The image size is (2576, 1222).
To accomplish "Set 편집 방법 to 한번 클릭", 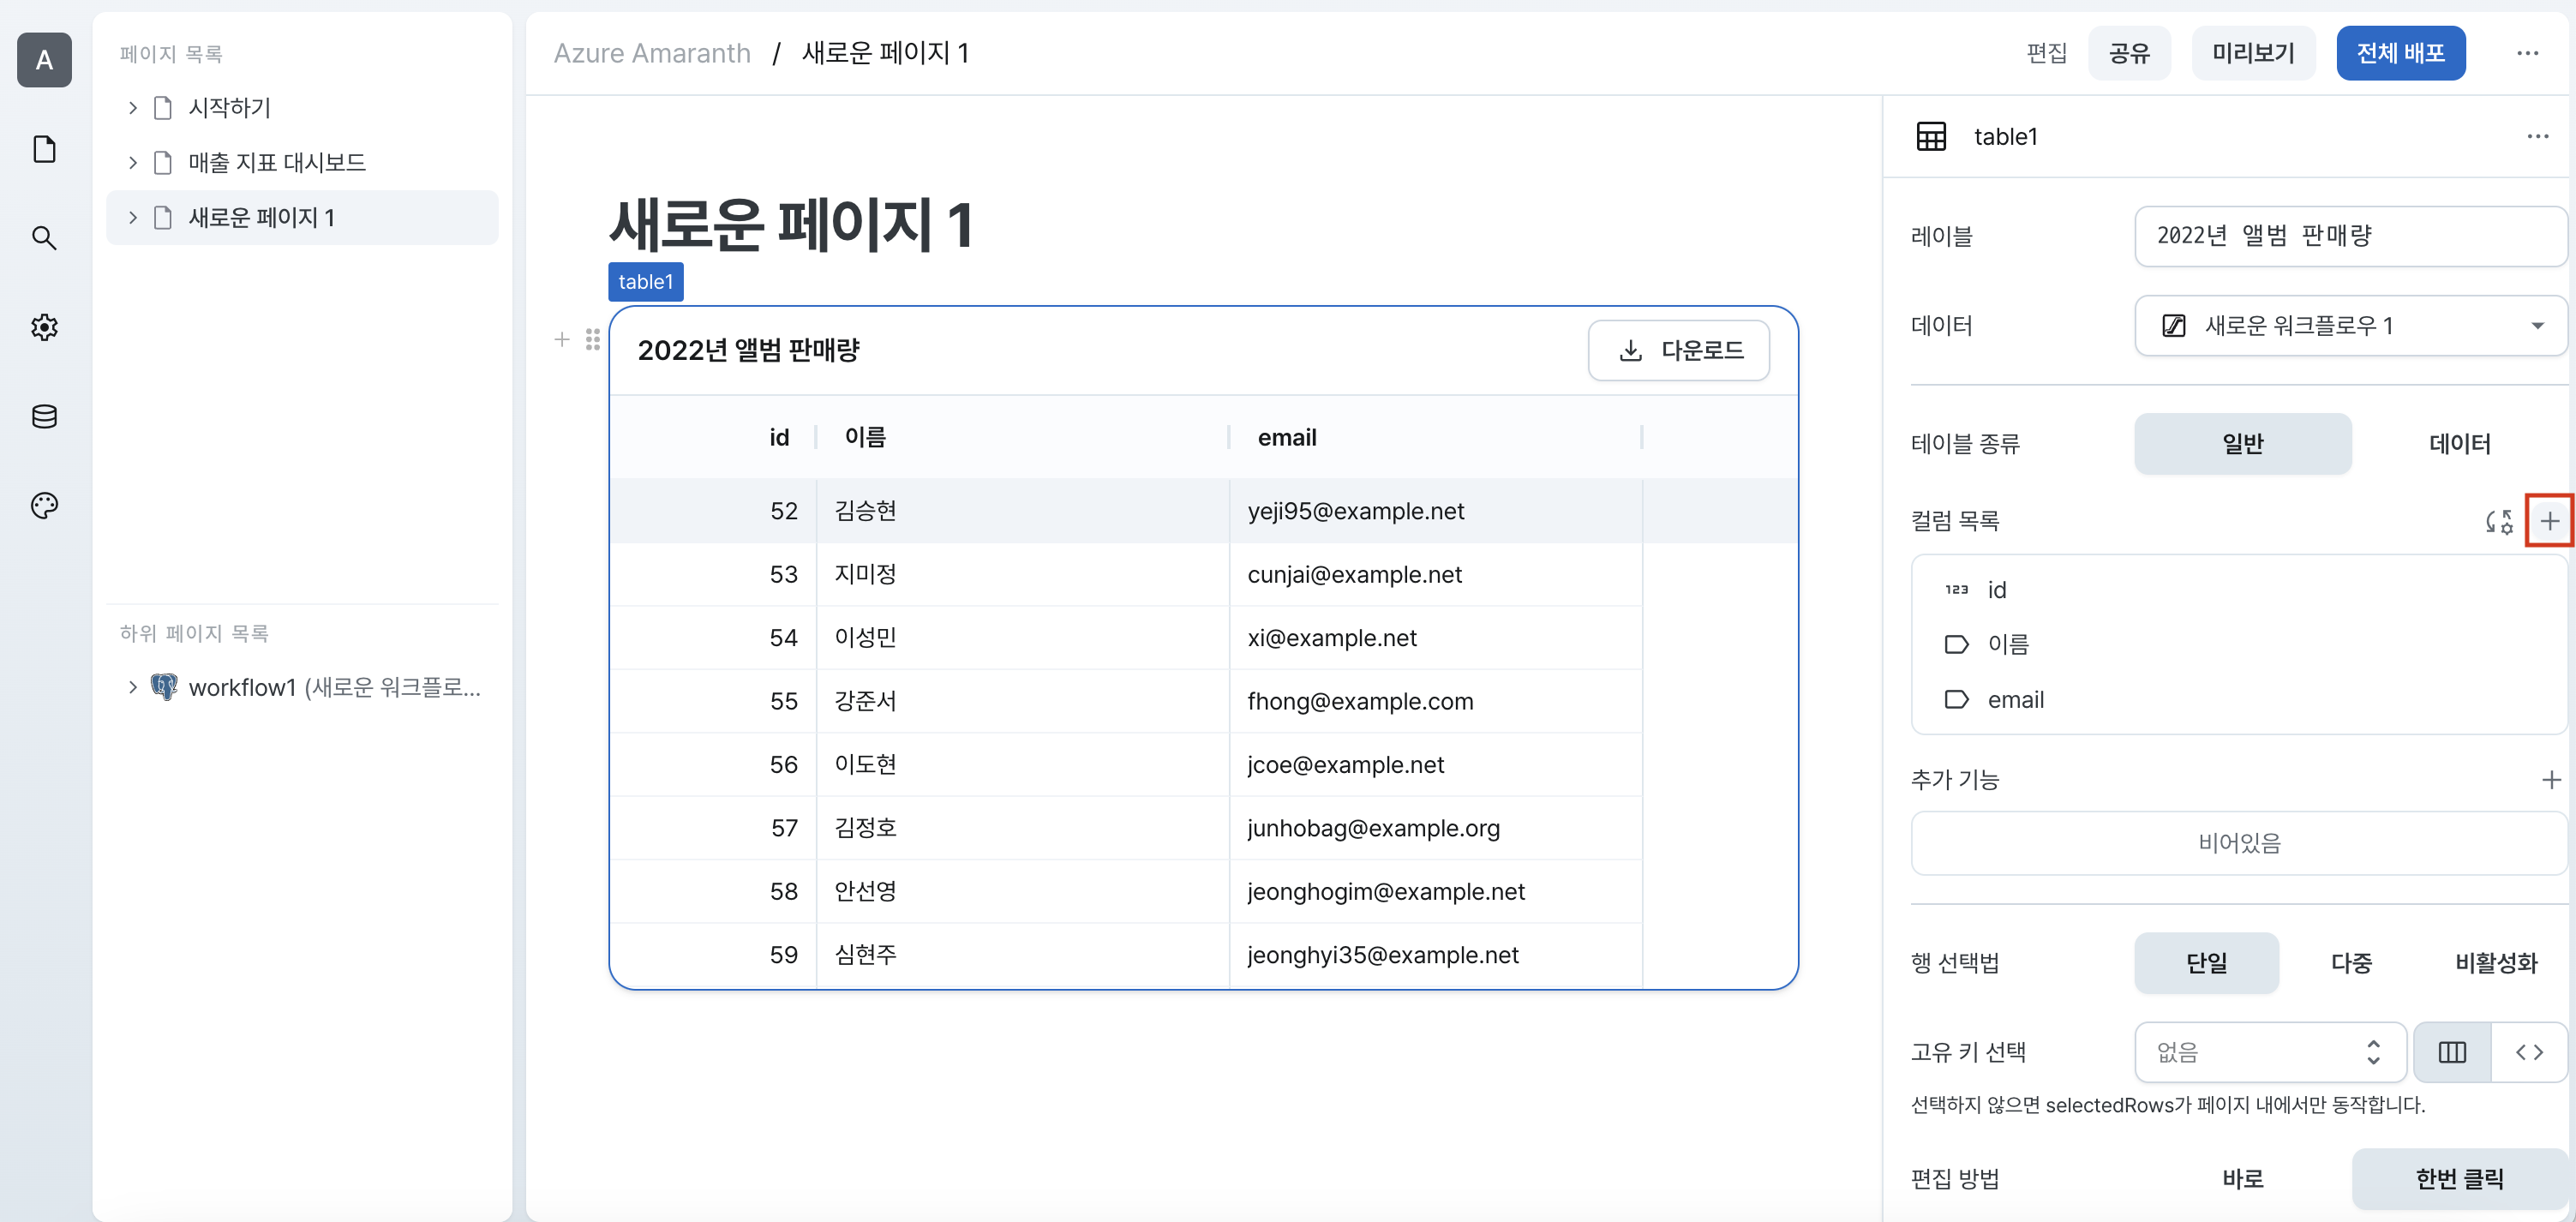I will click(x=2459, y=1179).
